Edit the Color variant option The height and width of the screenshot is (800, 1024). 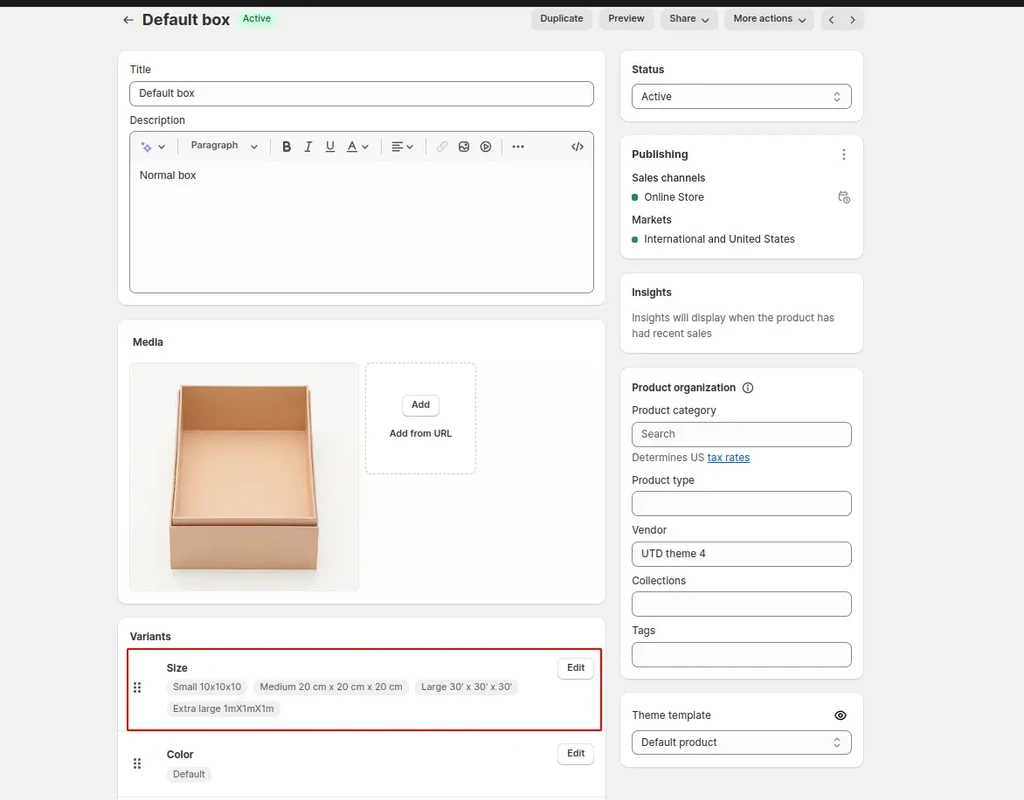point(575,754)
